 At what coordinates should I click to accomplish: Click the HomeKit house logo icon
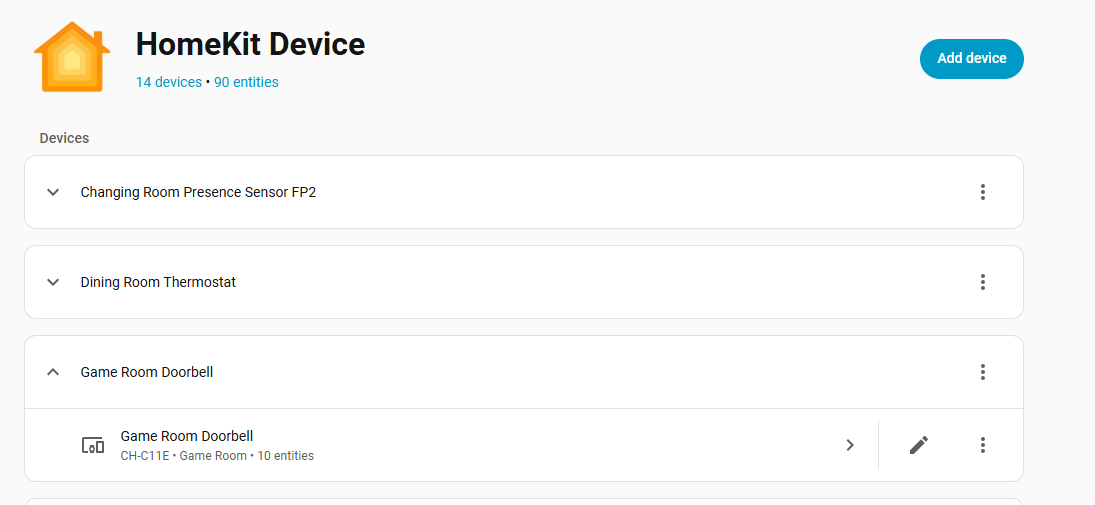click(71, 57)
